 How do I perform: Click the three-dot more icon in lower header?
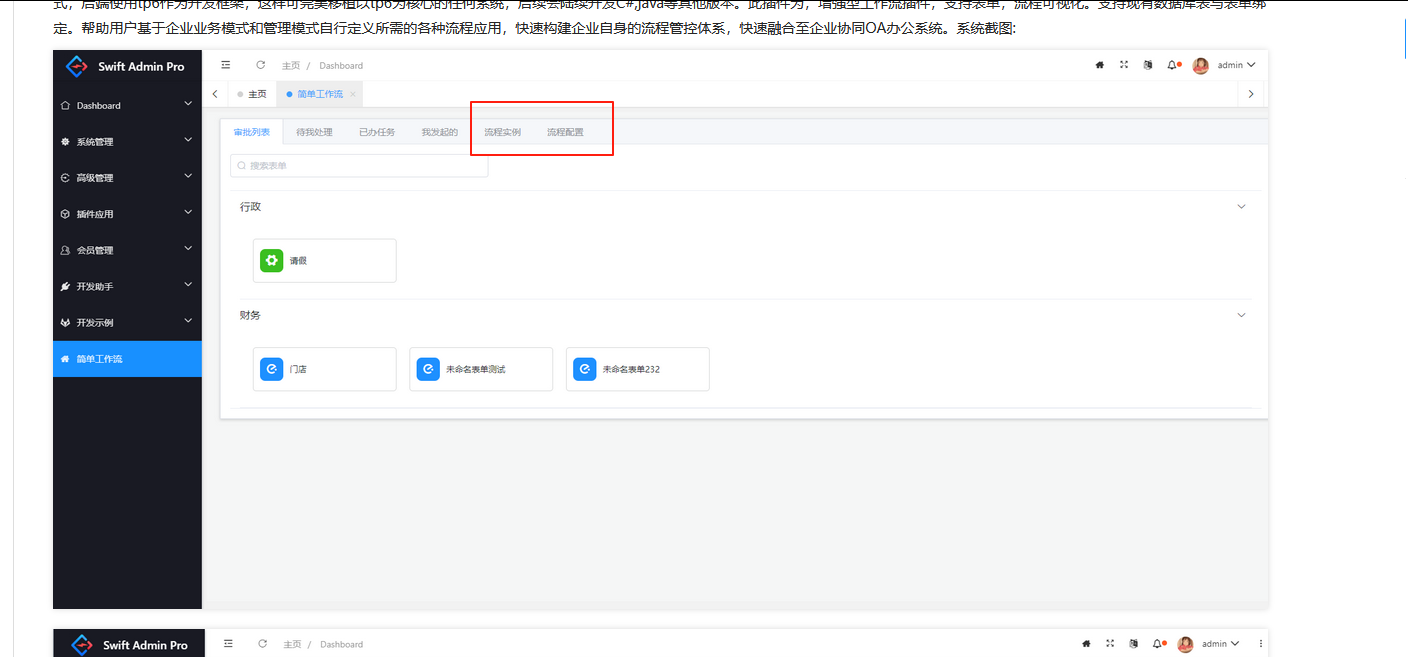tap(1260, 644)
